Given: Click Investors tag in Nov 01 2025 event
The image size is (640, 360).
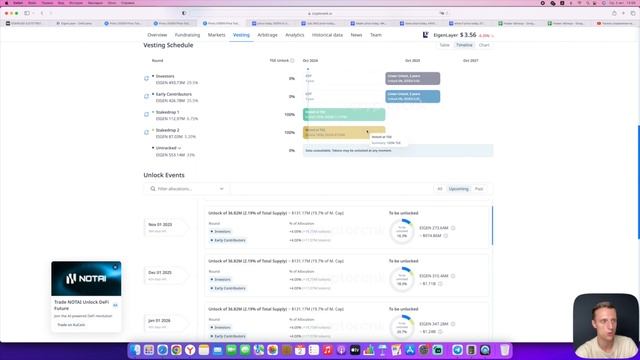Looking at the screenshot, I should click(220, 231).
